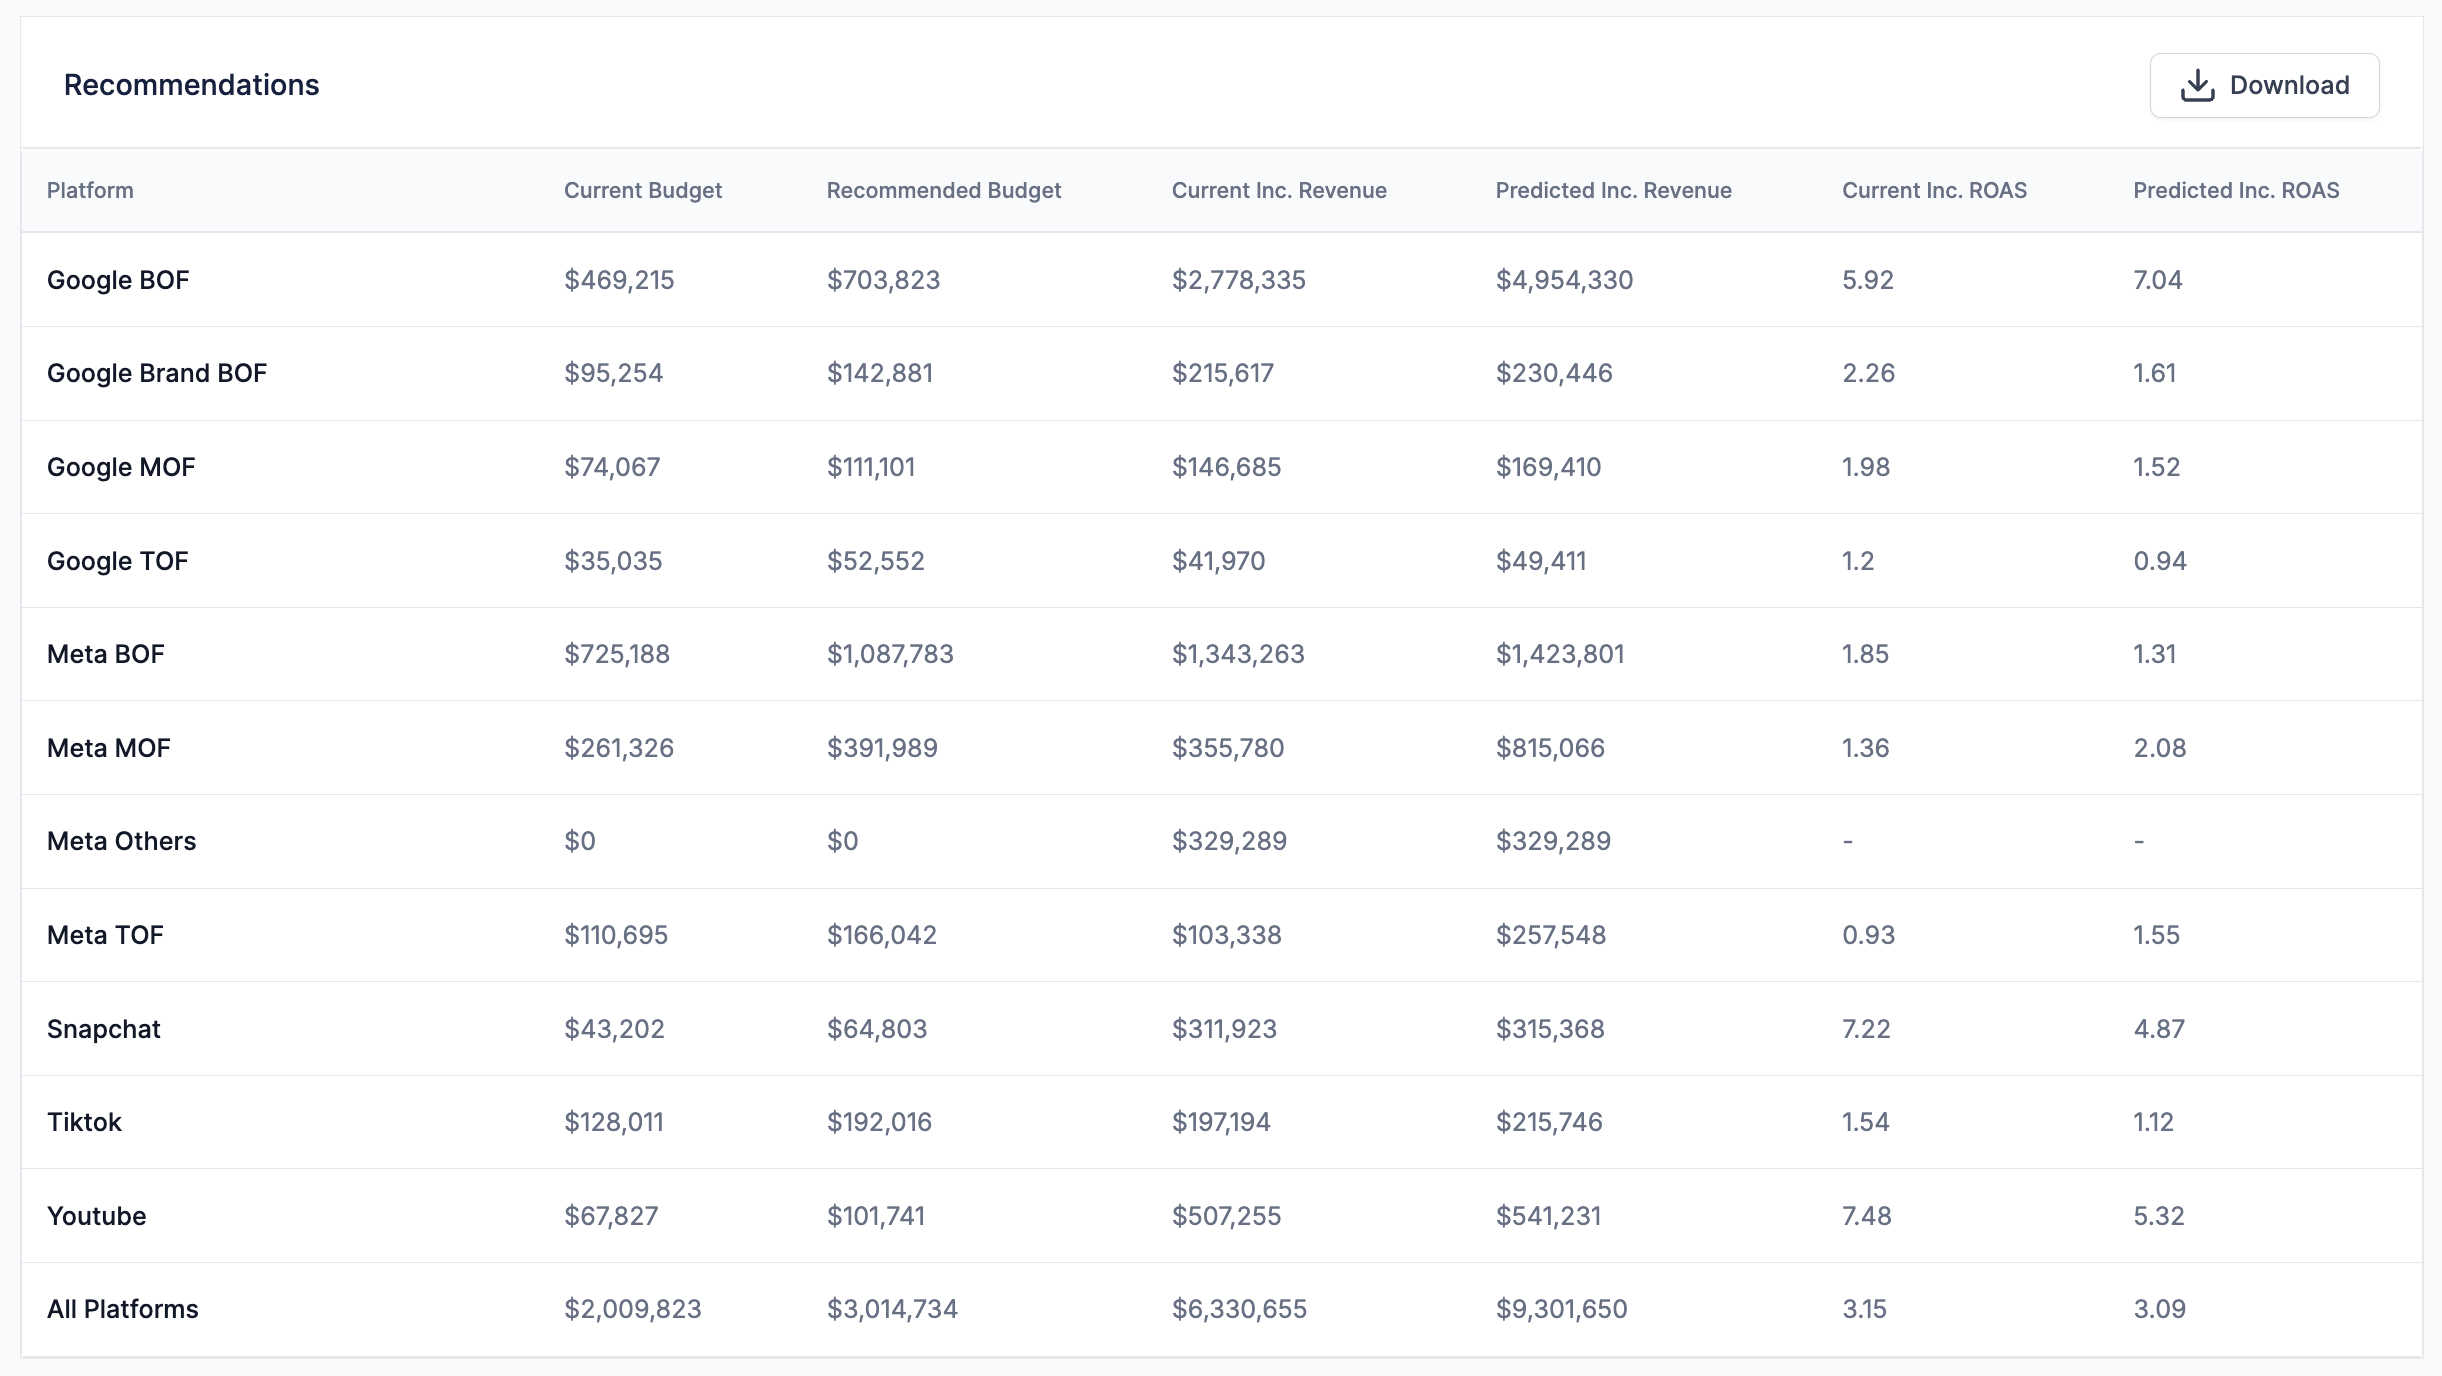Click the Platform column header
Image resolution: width=2442 pixels, height=1376 pixels.
(90, 190)
